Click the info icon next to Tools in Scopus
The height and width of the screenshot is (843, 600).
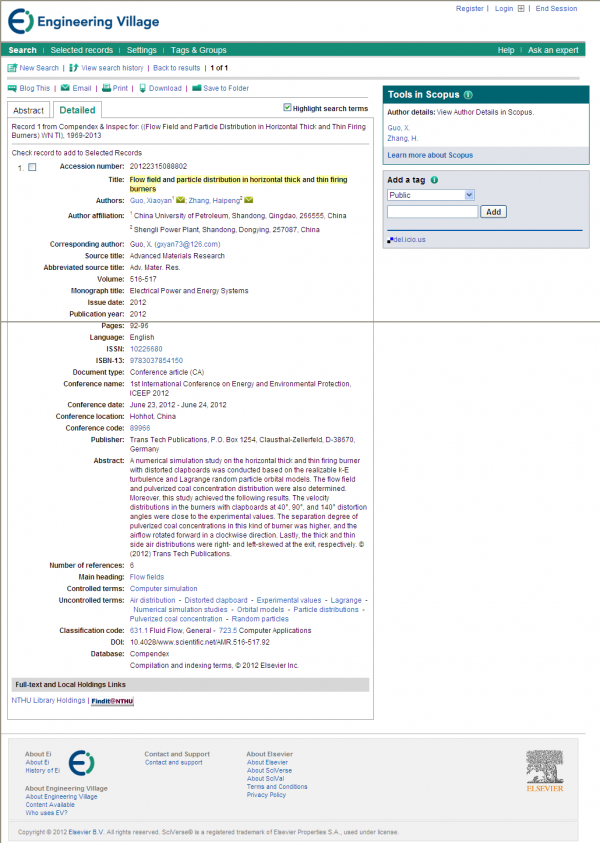[468, 95]
